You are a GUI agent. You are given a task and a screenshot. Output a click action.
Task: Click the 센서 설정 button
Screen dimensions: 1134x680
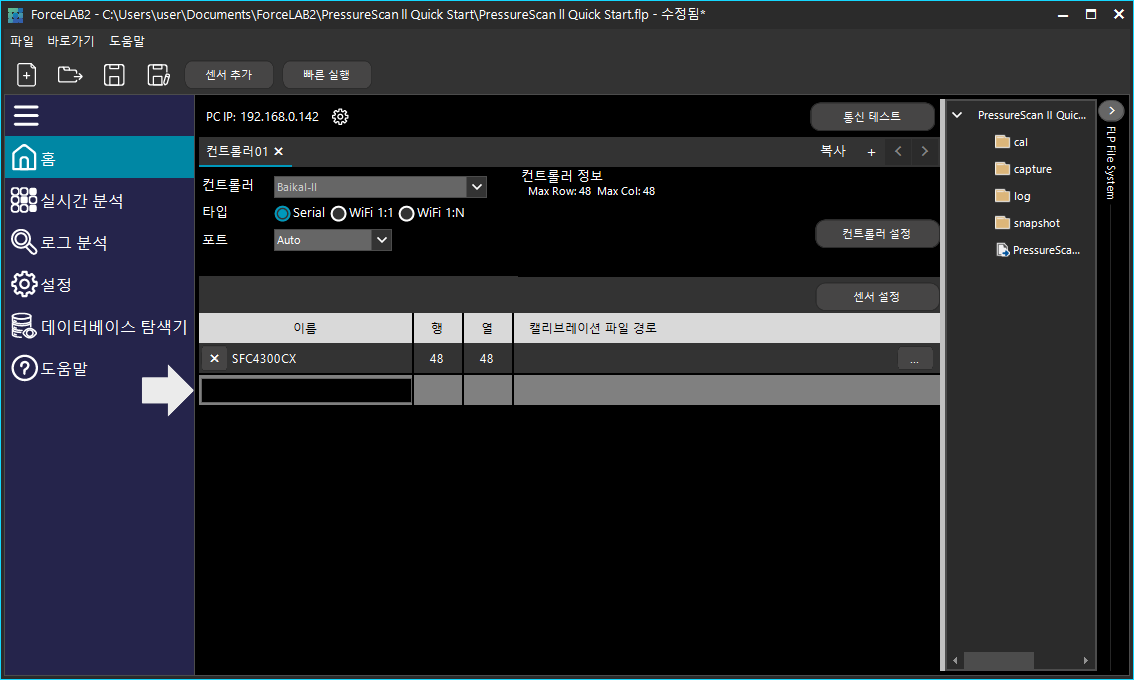tap(877, 297)
